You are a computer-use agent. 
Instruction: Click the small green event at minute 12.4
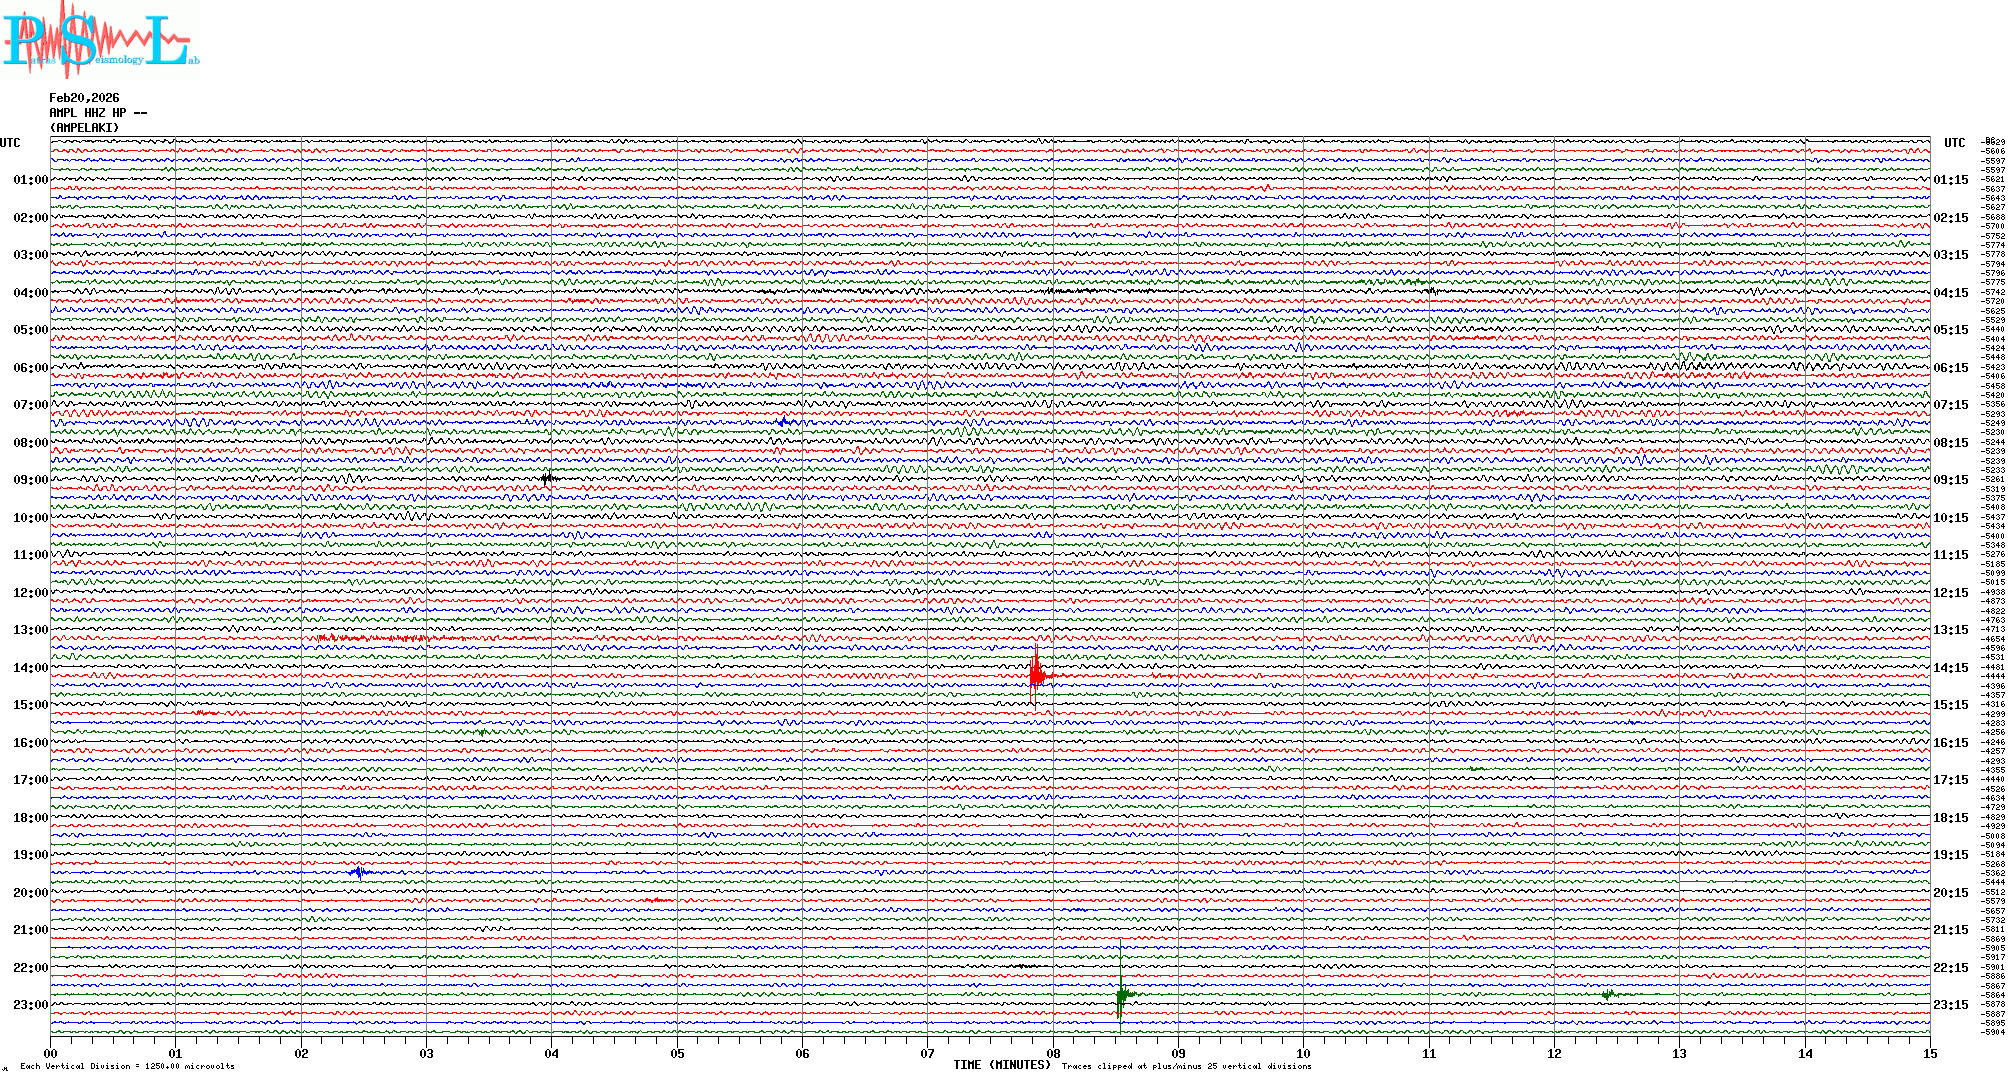[1608, 994]
